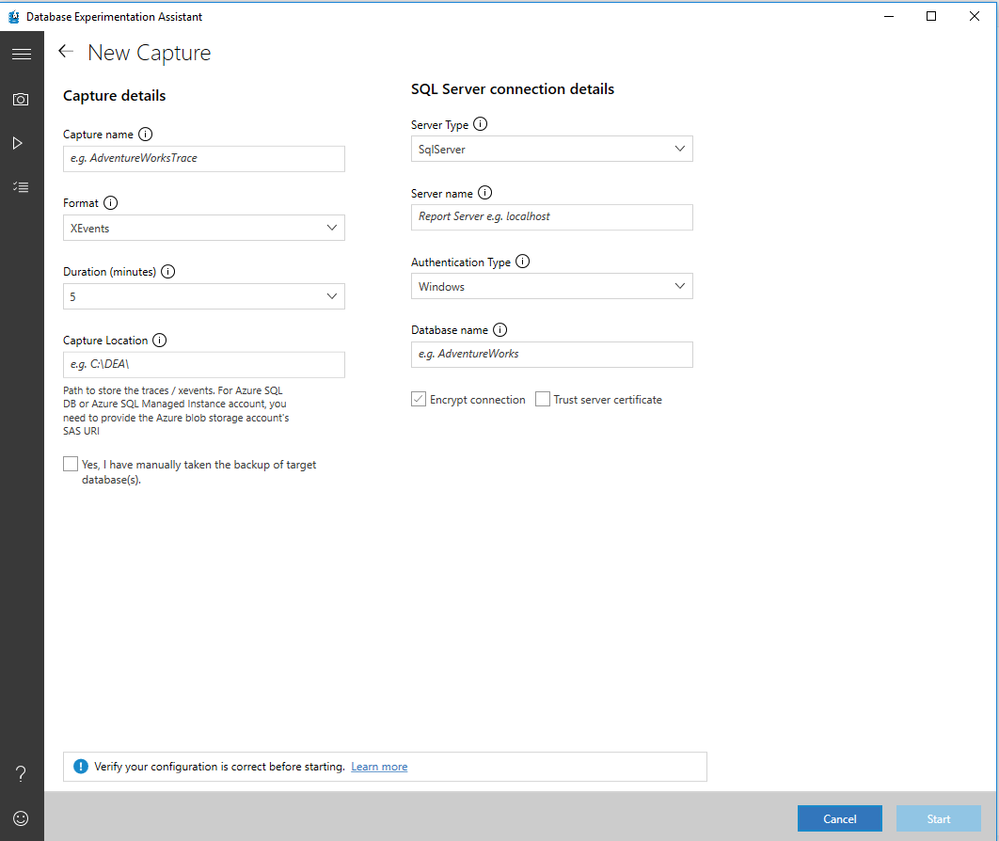Click the 'Path to store the traces' help text
This screenshot has width=999, height=841.
176,411
